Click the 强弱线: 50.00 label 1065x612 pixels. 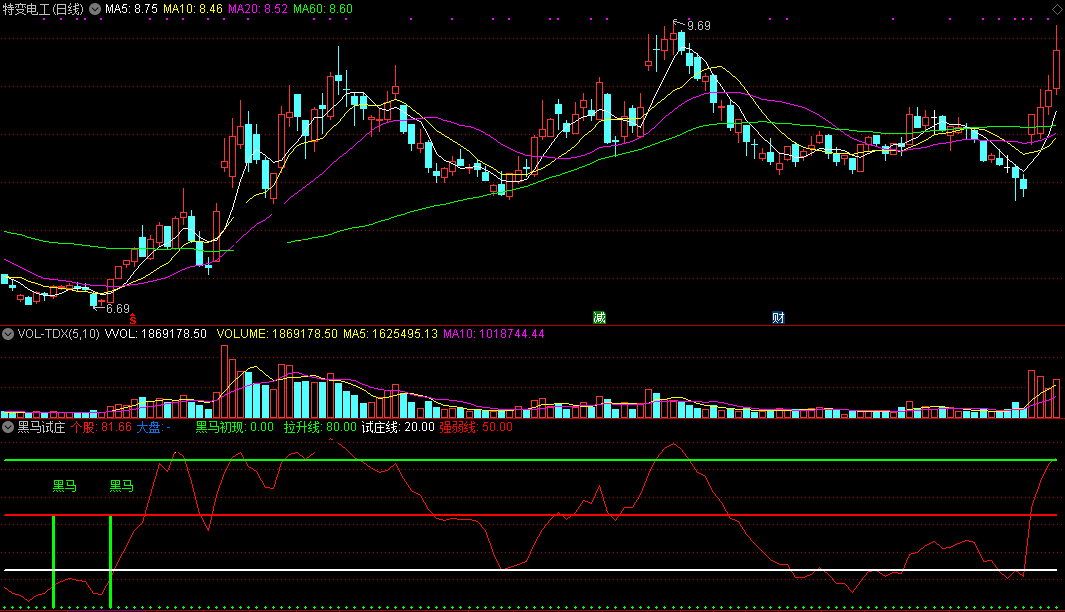476,427
